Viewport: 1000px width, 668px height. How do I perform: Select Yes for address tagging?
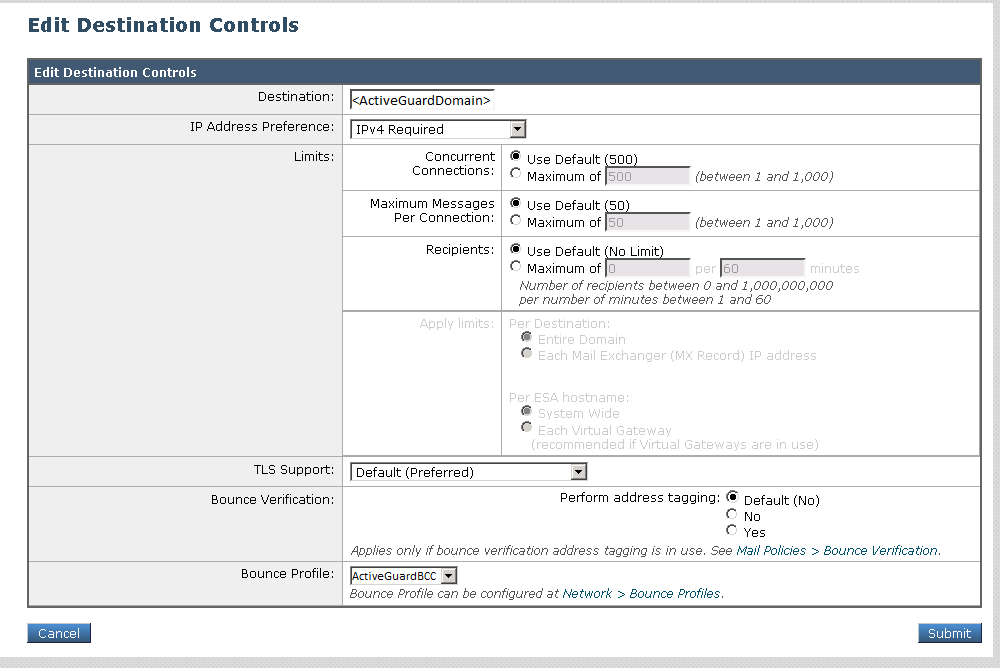(732, 530)
